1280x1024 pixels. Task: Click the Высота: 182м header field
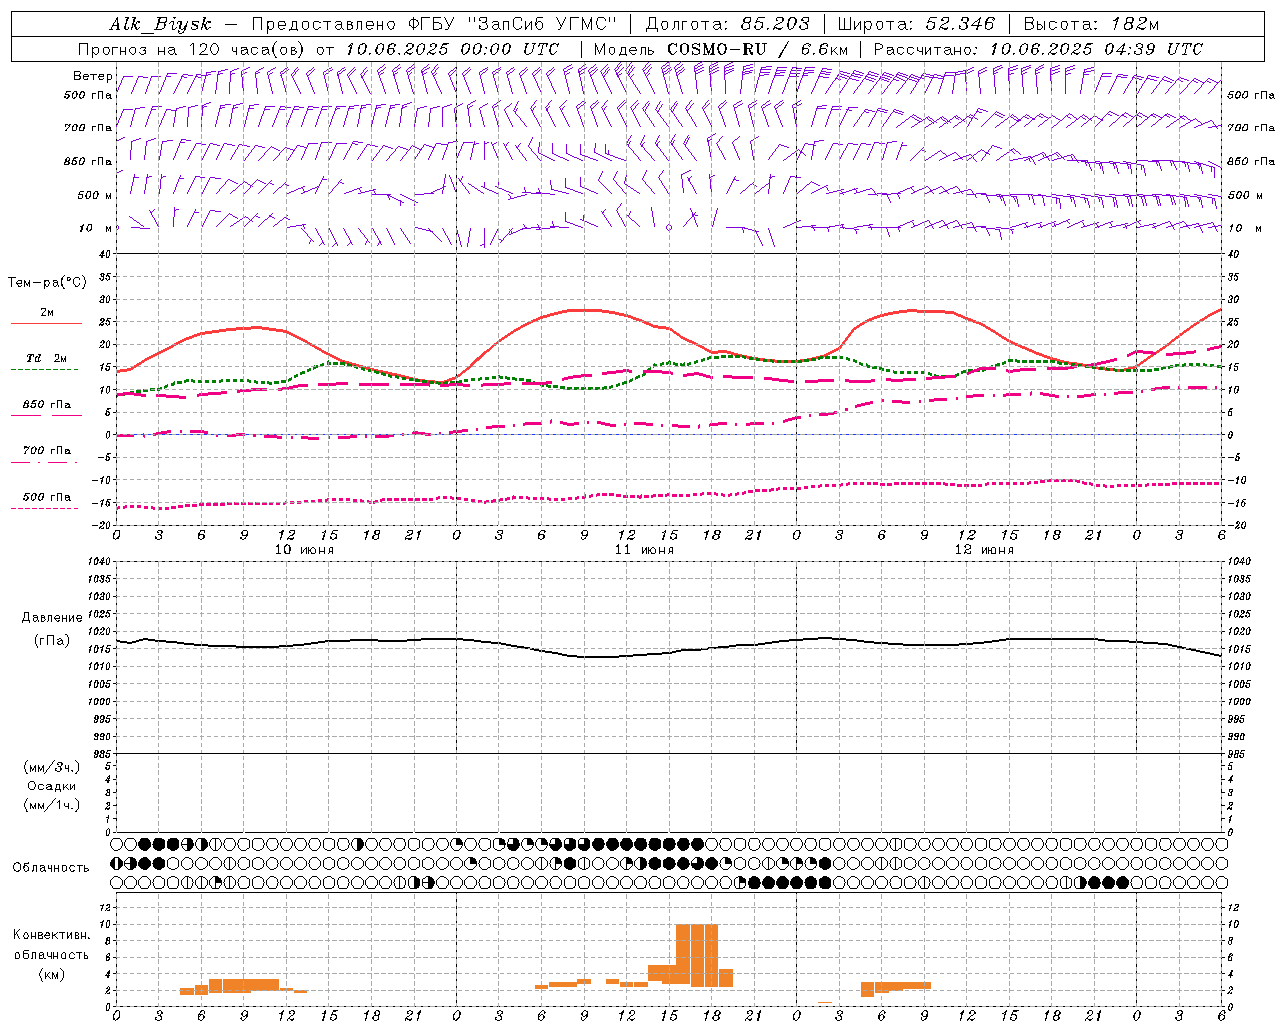pos(1091,24)
